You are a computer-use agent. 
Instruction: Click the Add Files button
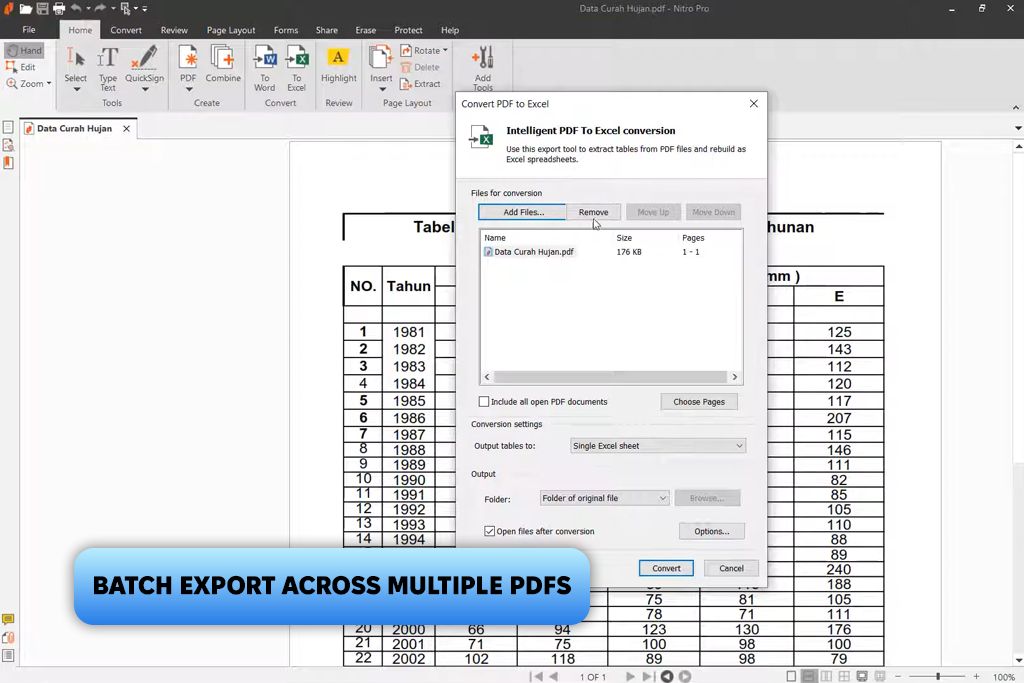pos(522,212)
